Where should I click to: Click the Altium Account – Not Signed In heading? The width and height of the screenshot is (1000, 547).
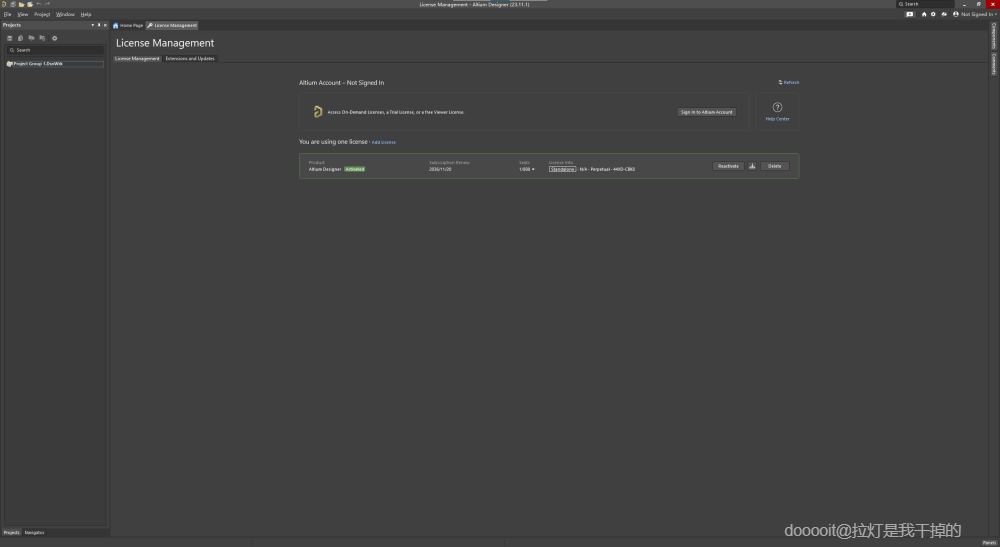point(341,83)
